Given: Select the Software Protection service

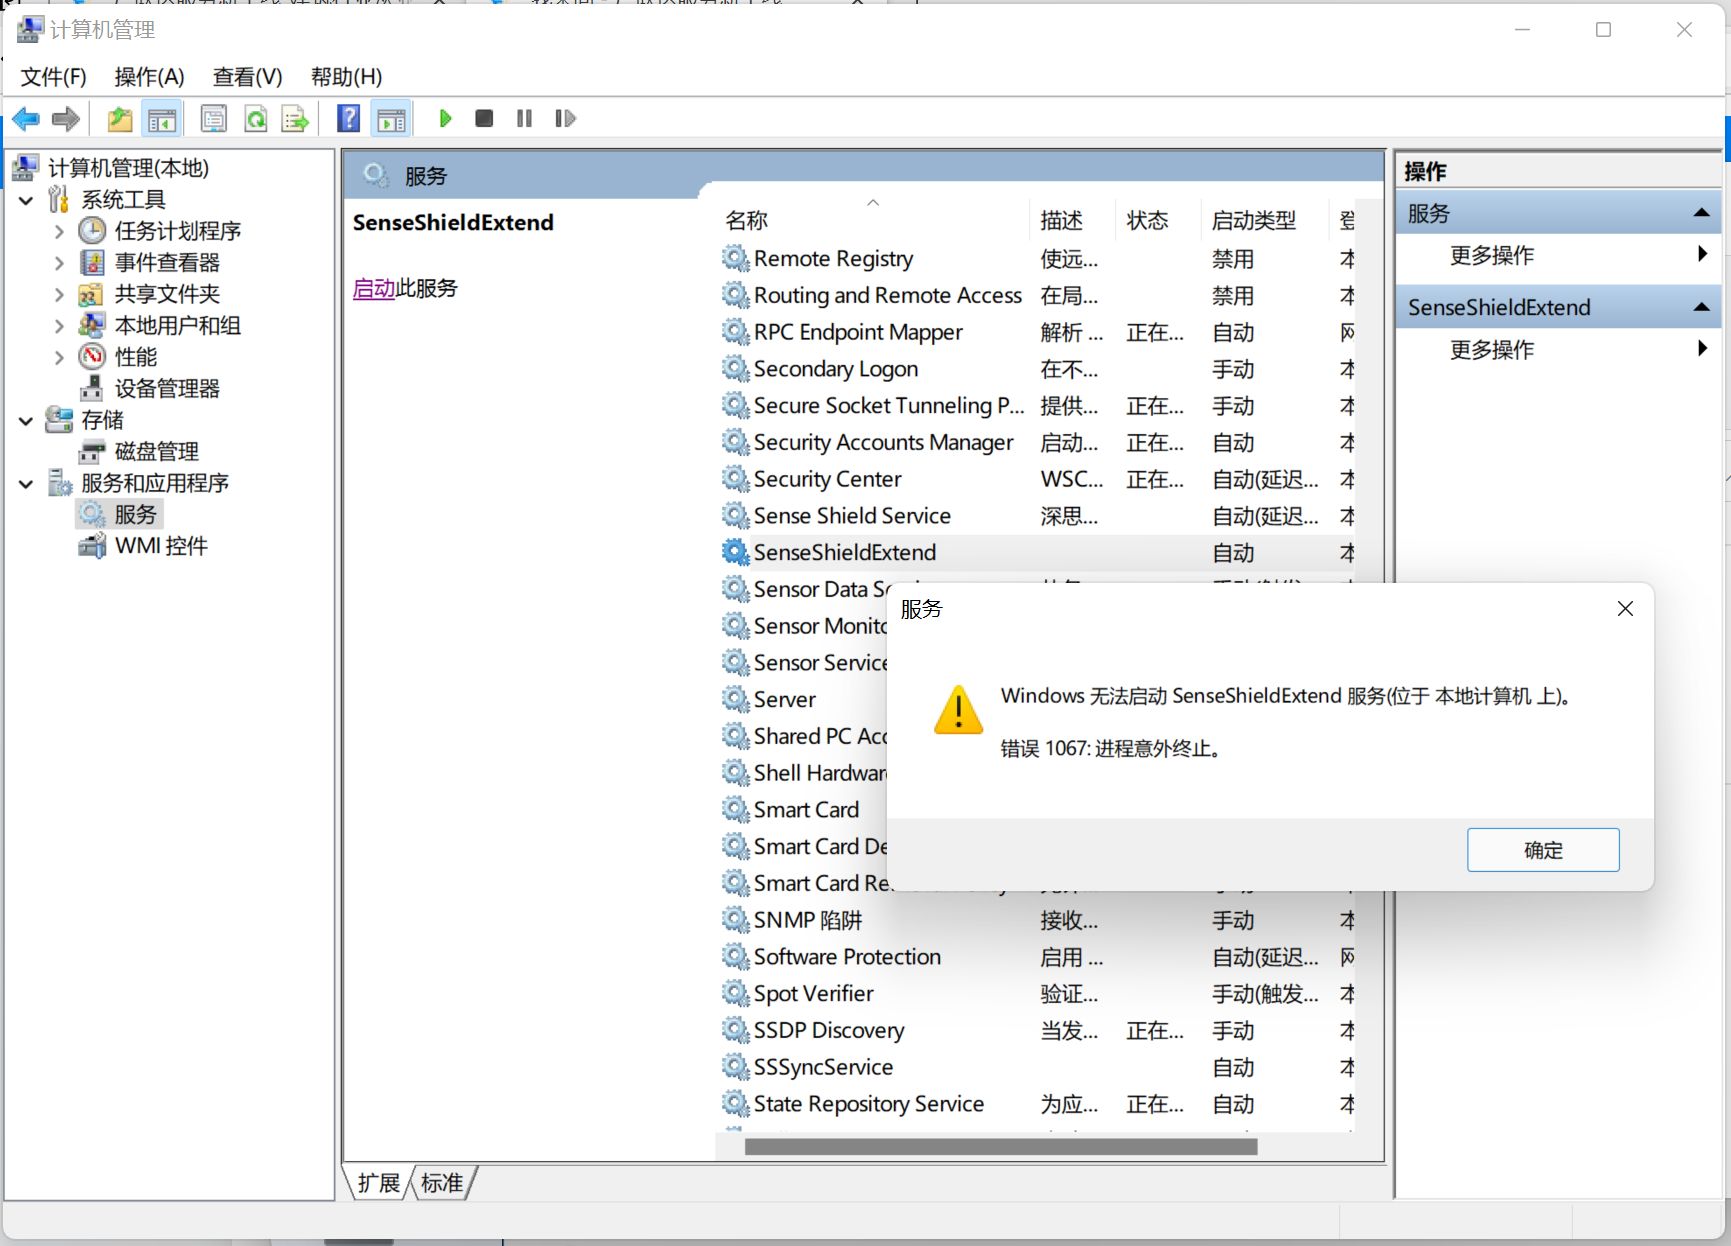Looking at the screenshot, I should click(1037, 957).
